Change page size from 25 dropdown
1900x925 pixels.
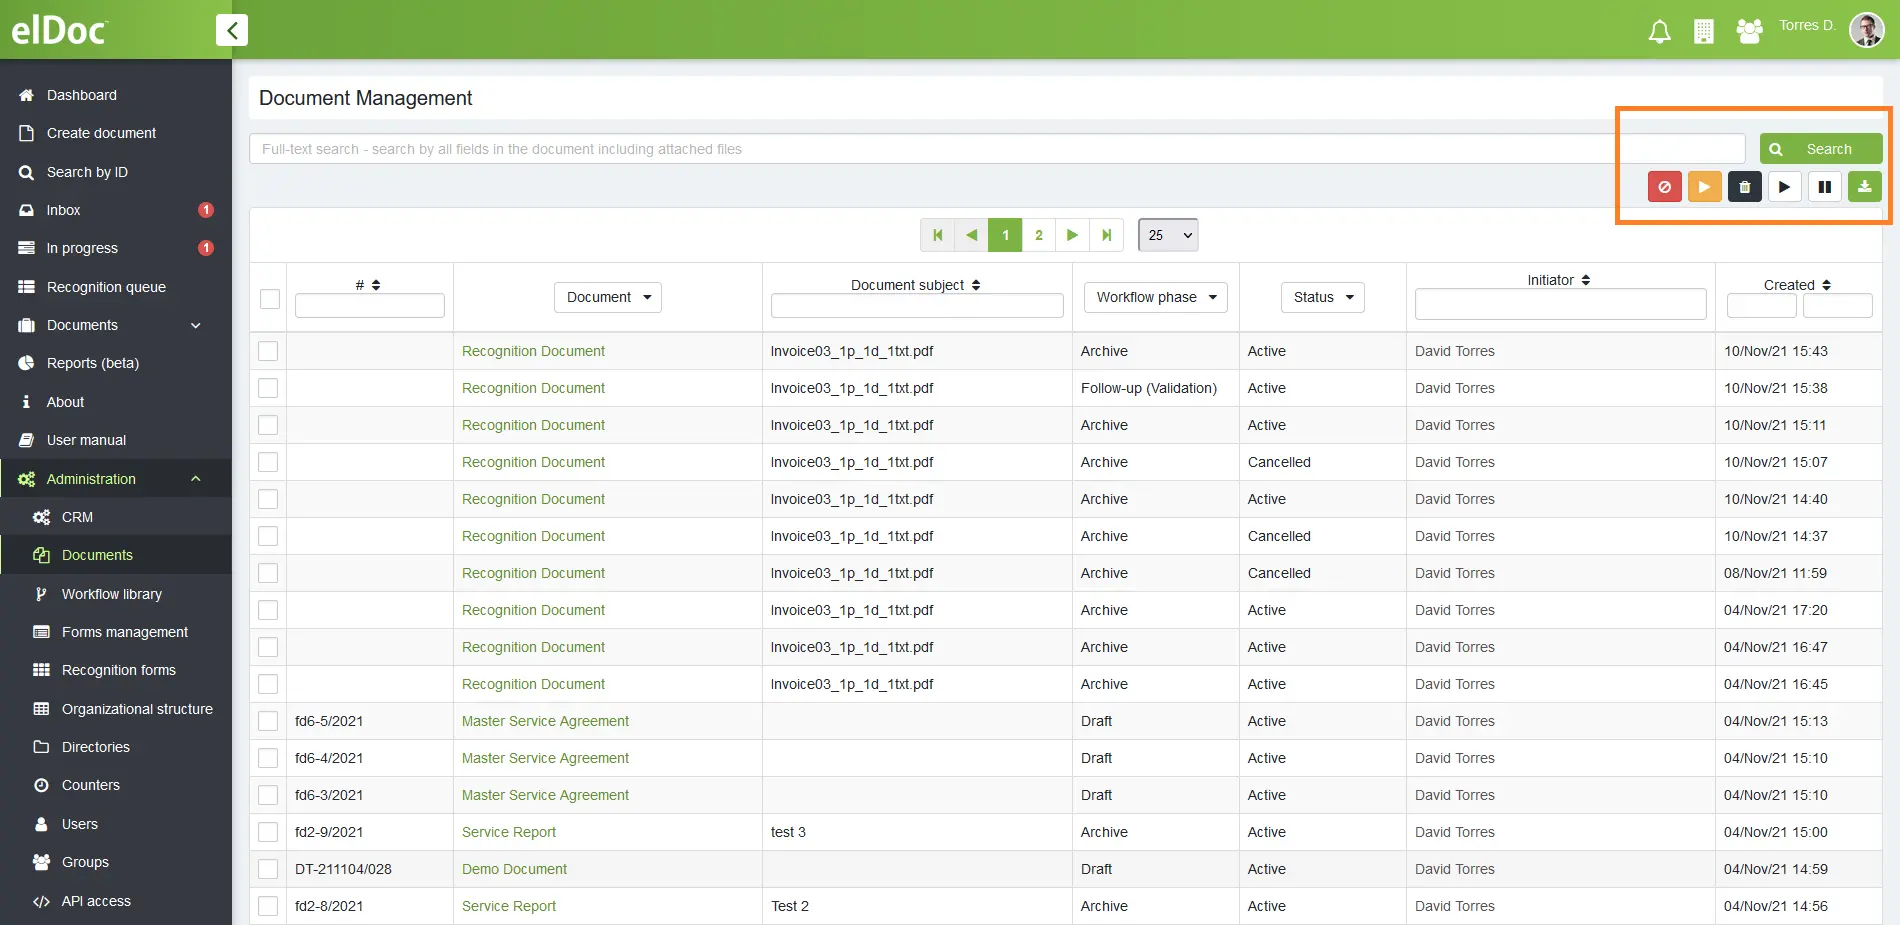(1168, 235)
